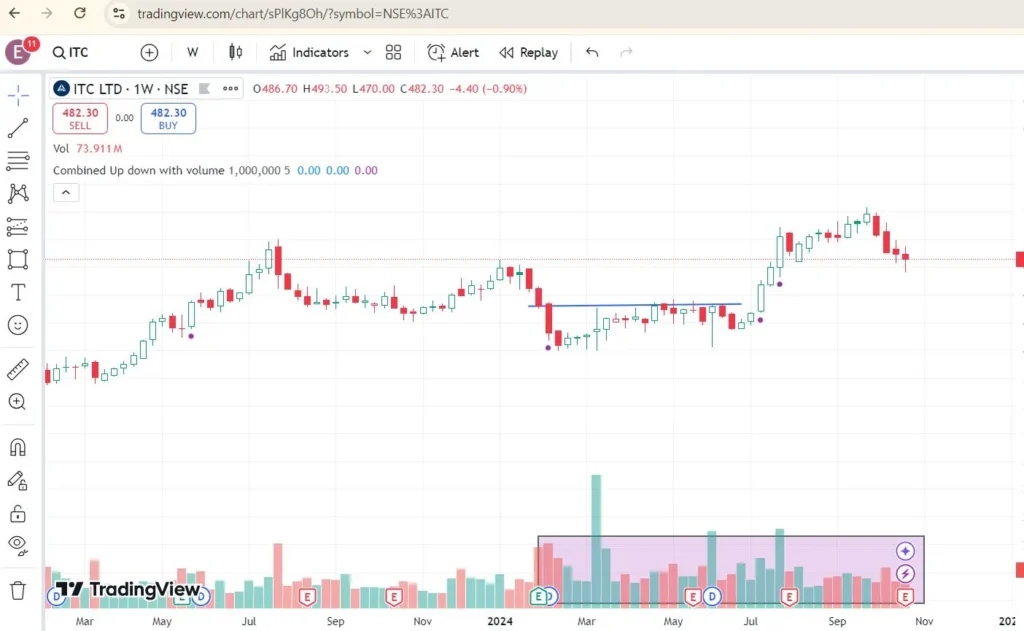Open the emoji icons tool
This screenshot has width=1024, height=631.
[18, 325]
